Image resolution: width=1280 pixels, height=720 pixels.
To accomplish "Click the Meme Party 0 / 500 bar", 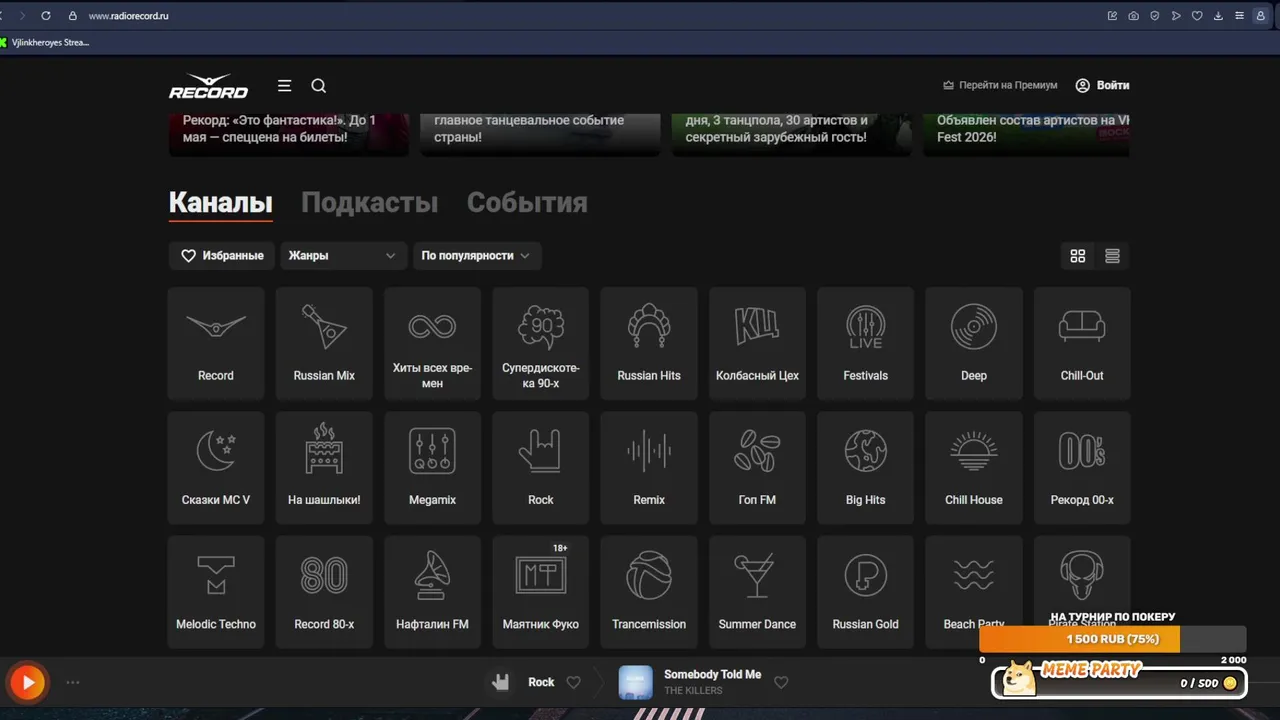I will (x=1120, y=681).
